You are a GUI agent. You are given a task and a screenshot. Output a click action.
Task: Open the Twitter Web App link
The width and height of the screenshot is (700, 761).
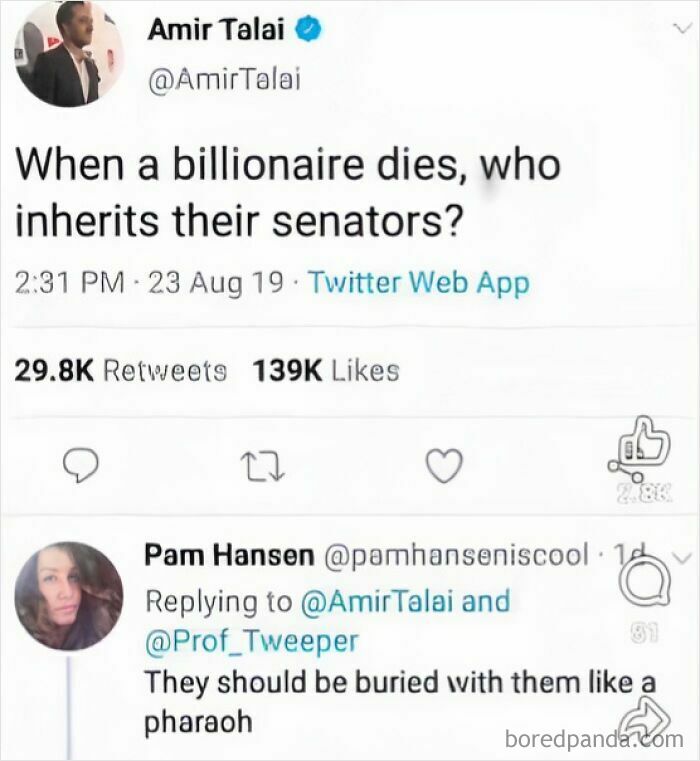tap(418, 283)
